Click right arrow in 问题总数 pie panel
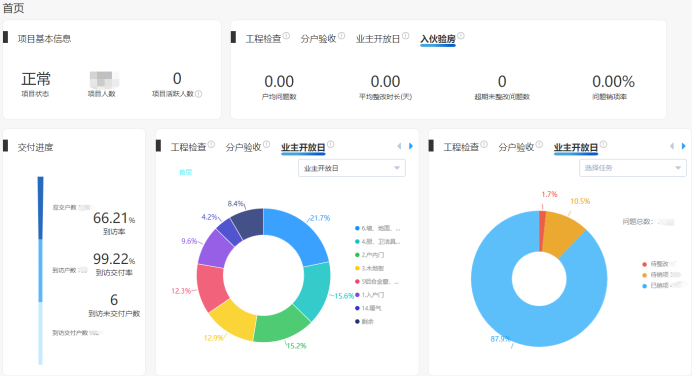This screenshot has width=692, height=376. pos(684,146)
